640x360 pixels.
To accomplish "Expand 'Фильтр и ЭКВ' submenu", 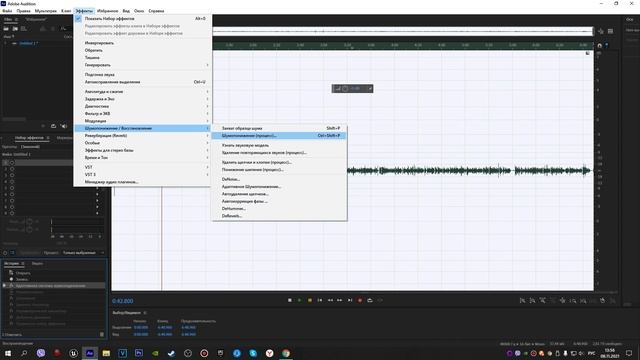I will coord(142,113).
